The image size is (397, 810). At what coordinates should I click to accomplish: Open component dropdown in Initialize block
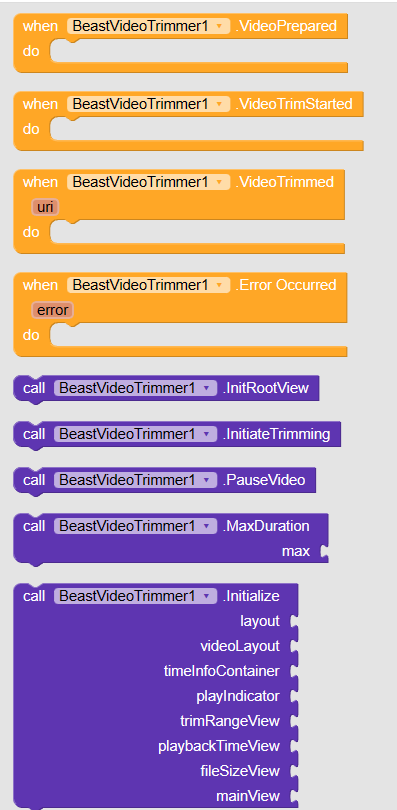[x=135, y=596]
